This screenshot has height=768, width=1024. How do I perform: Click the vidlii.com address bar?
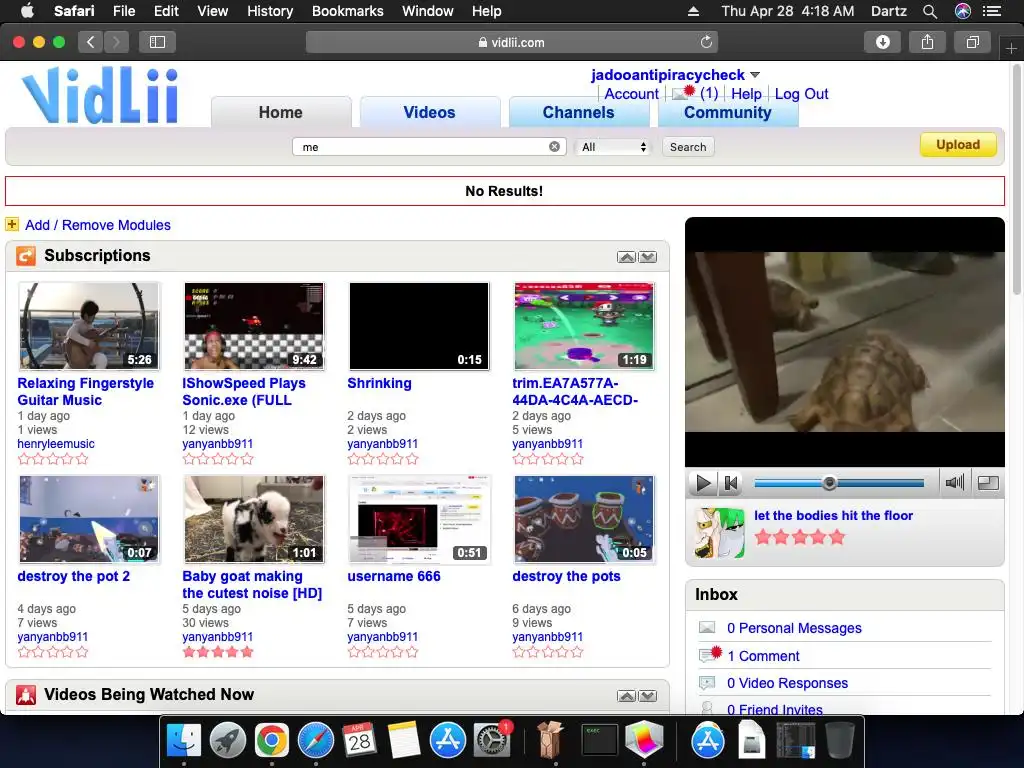511,42
